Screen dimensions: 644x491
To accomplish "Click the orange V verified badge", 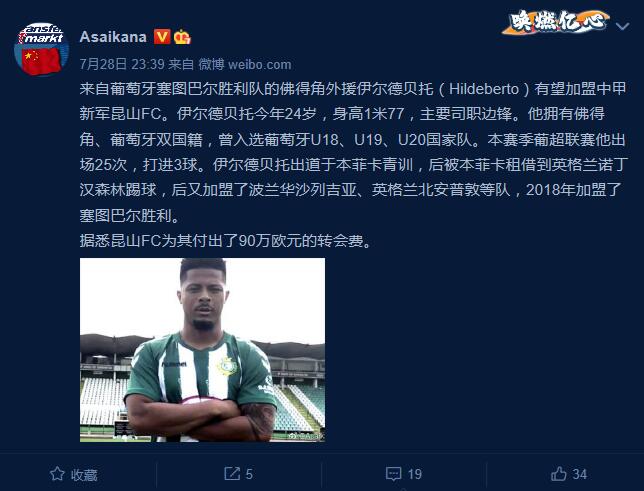I will point(162,37).
